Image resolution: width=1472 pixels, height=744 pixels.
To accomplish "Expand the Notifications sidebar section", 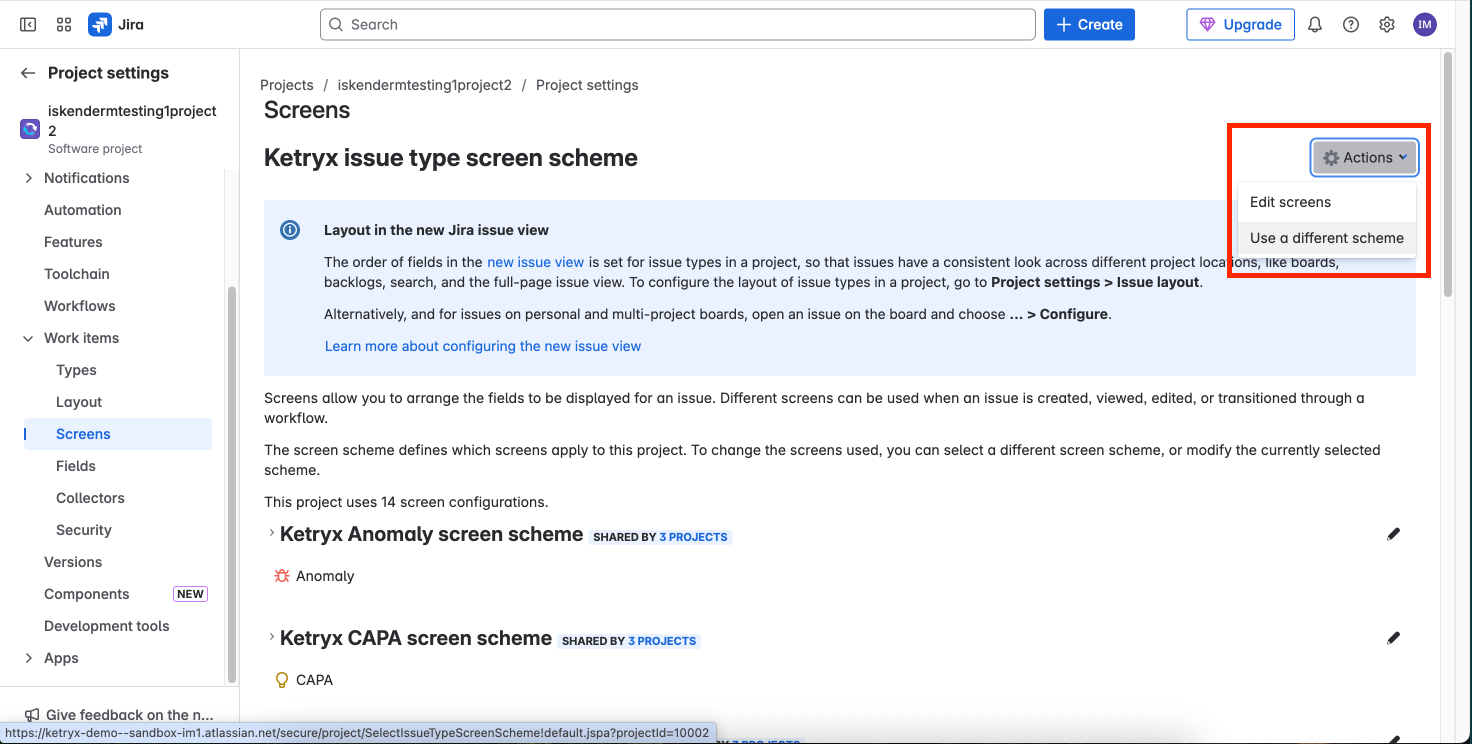I will [x=28, y=178].
